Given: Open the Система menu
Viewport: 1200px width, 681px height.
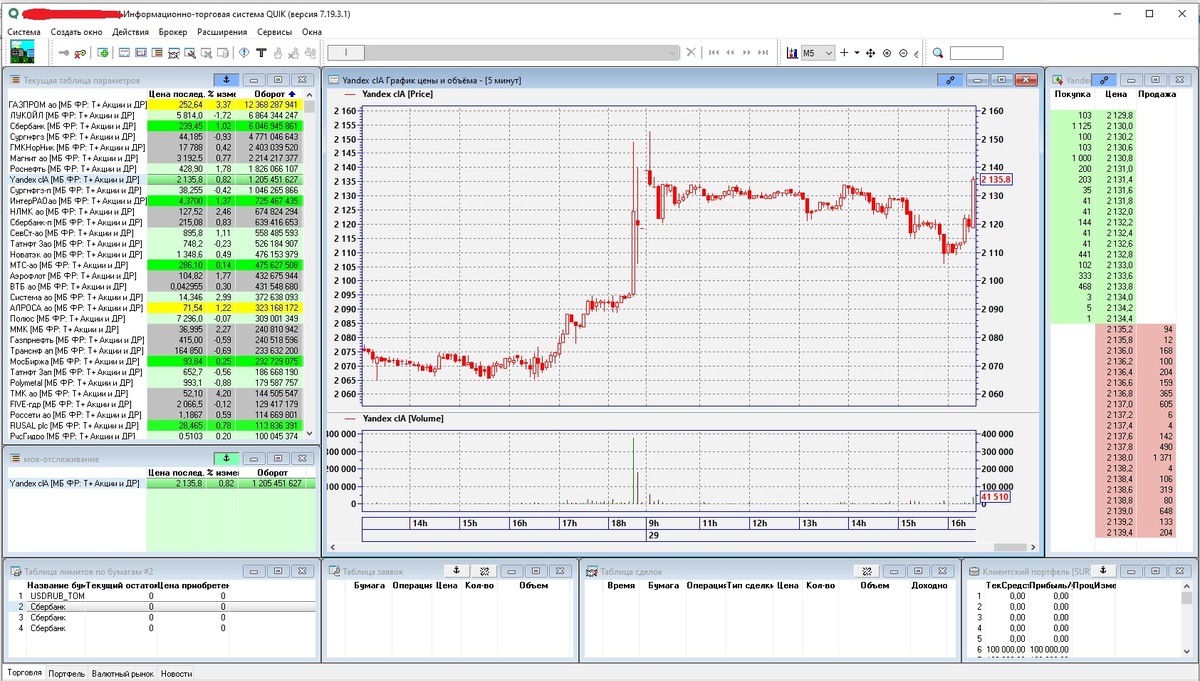Looking at the screenshot, I should point(25,32).
